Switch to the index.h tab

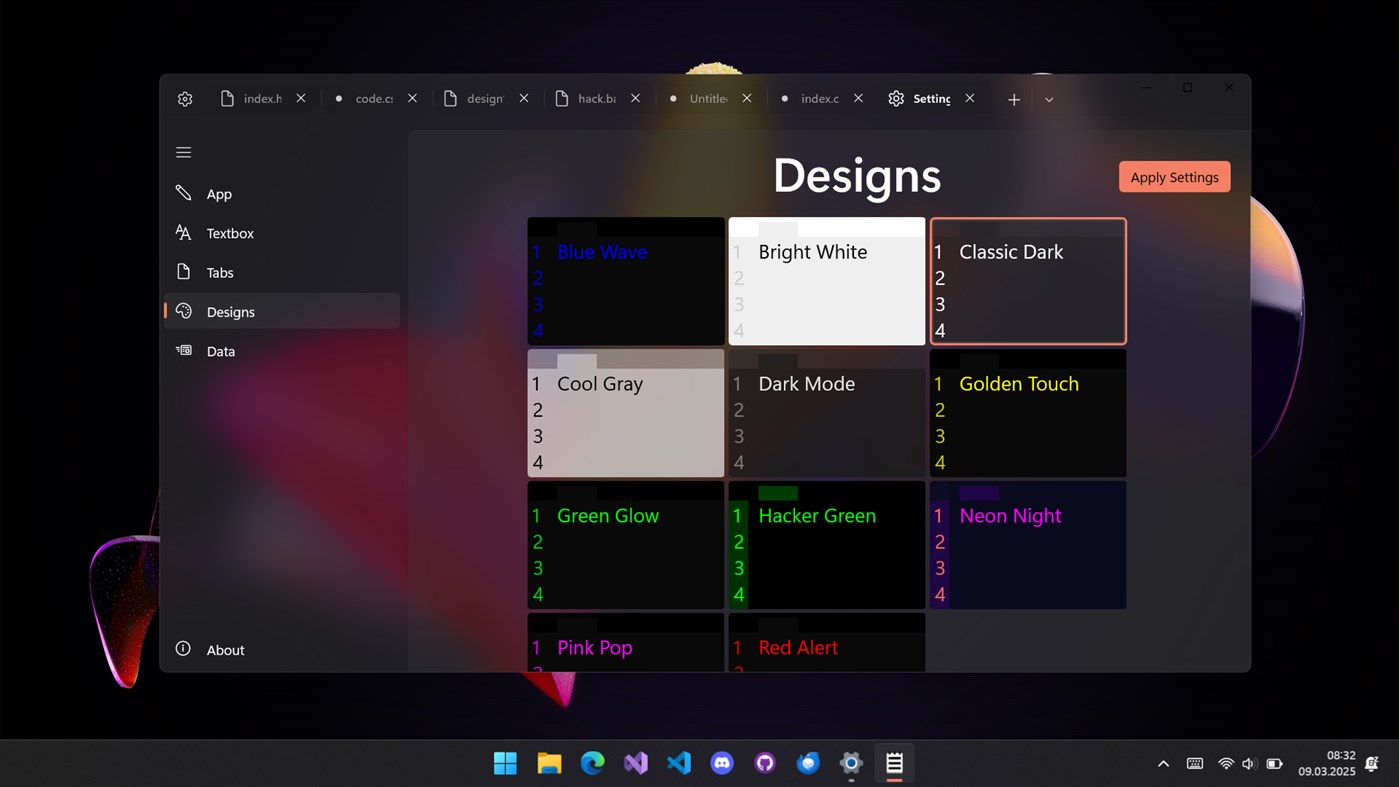[264, 98]
